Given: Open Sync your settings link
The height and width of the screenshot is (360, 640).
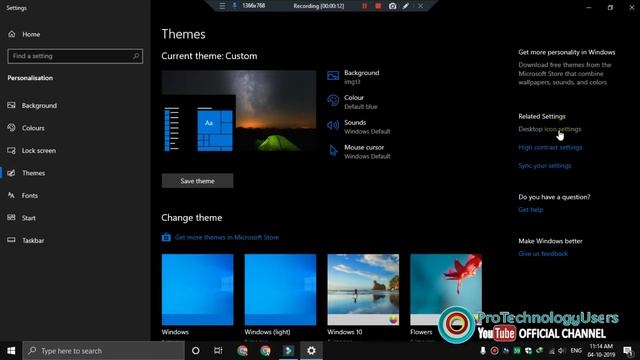Looking at the screenshot, I should coord(544,166).
